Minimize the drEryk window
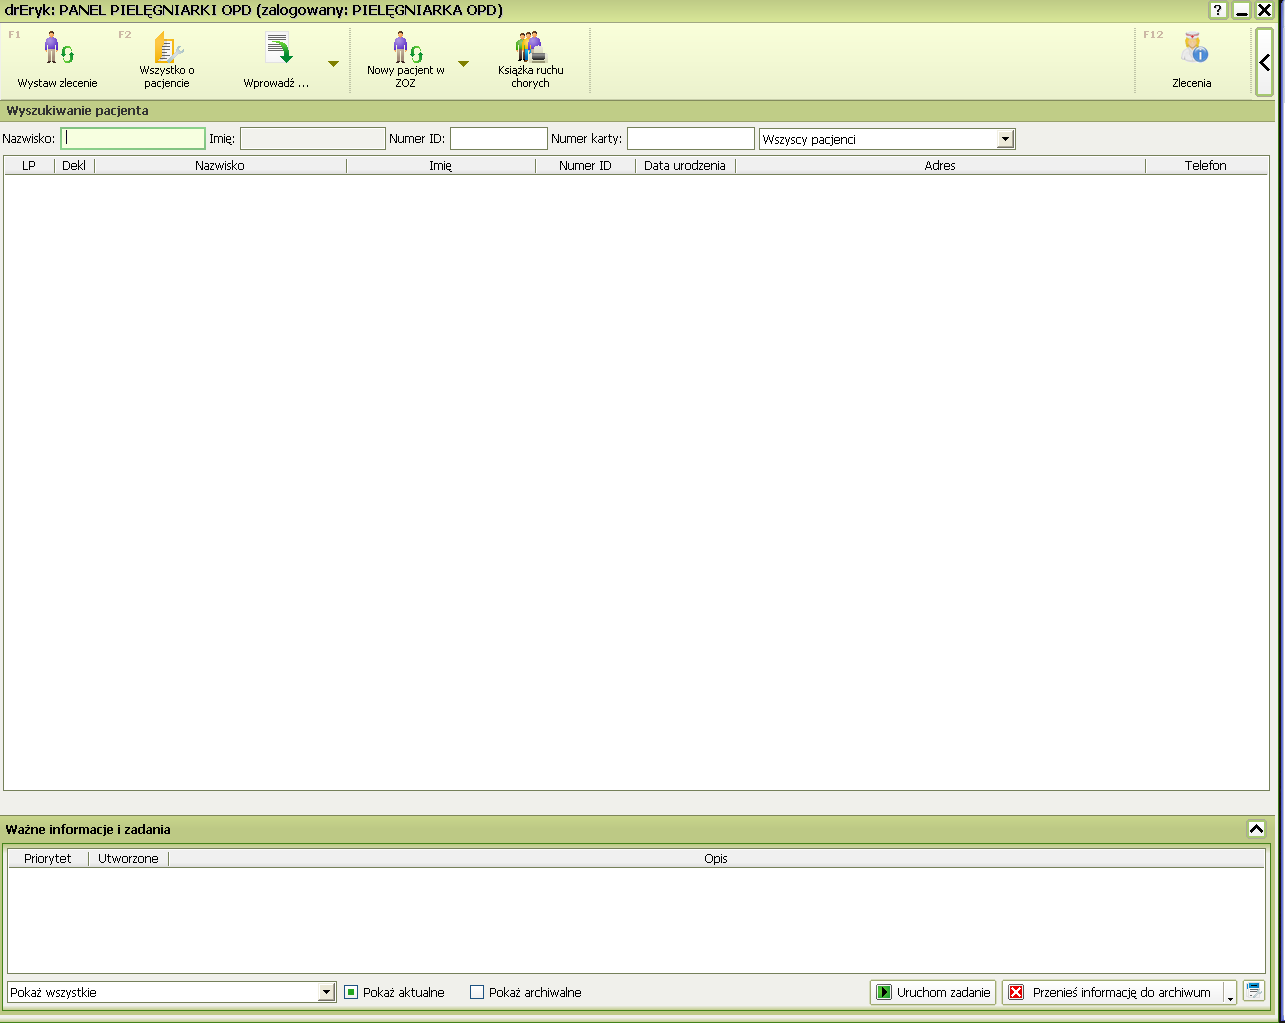Screen dimensions: 1285x1023 (1242, 10)
